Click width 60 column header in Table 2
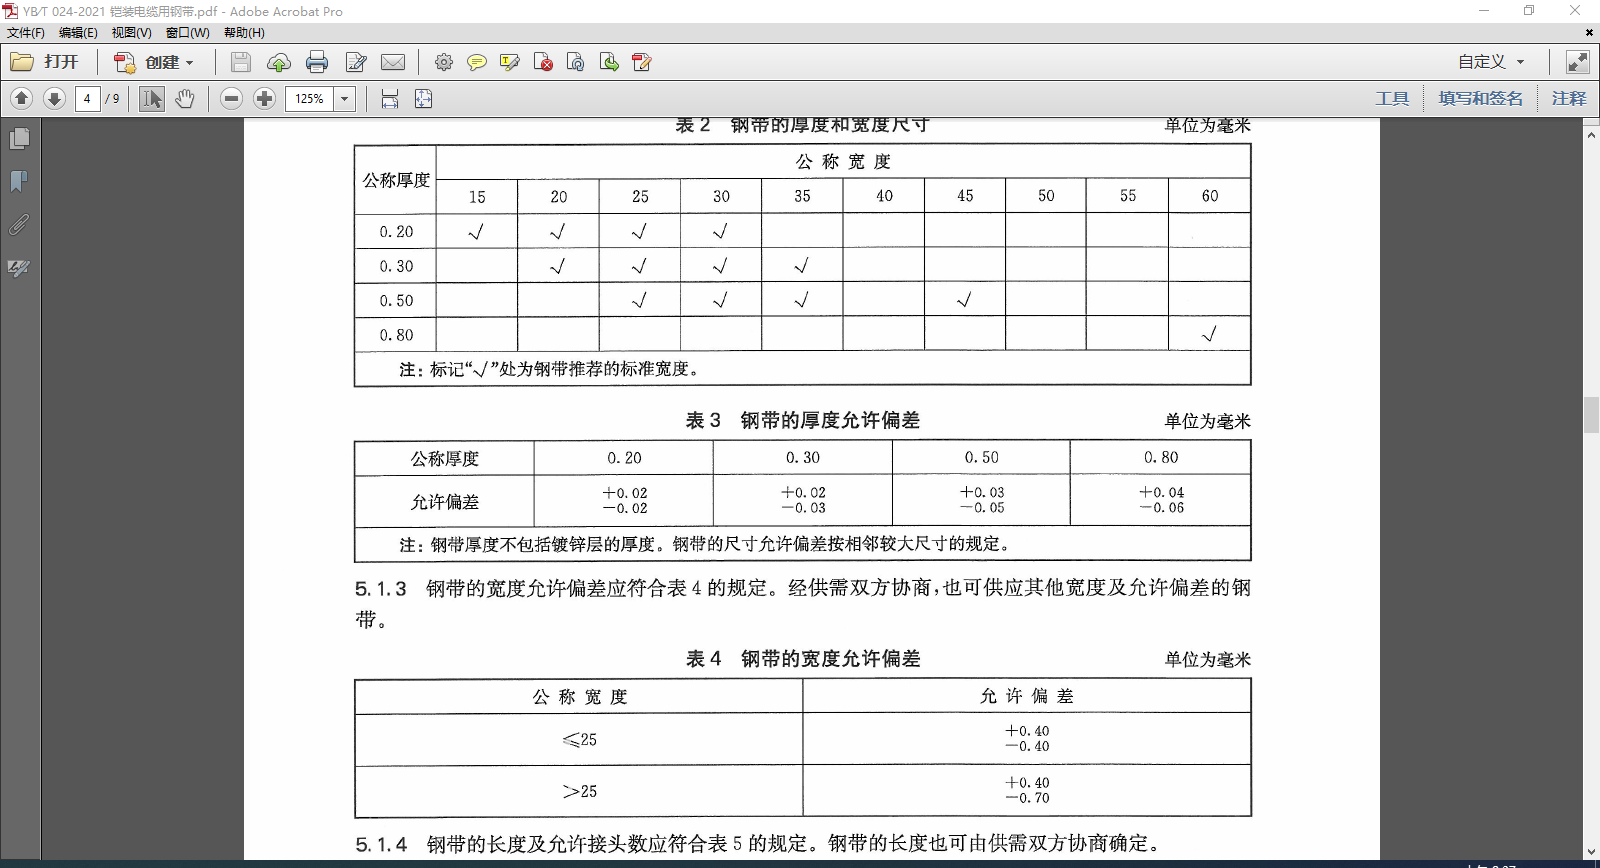The width and height of the screenshot is (1600, 868). (1210, 196)
